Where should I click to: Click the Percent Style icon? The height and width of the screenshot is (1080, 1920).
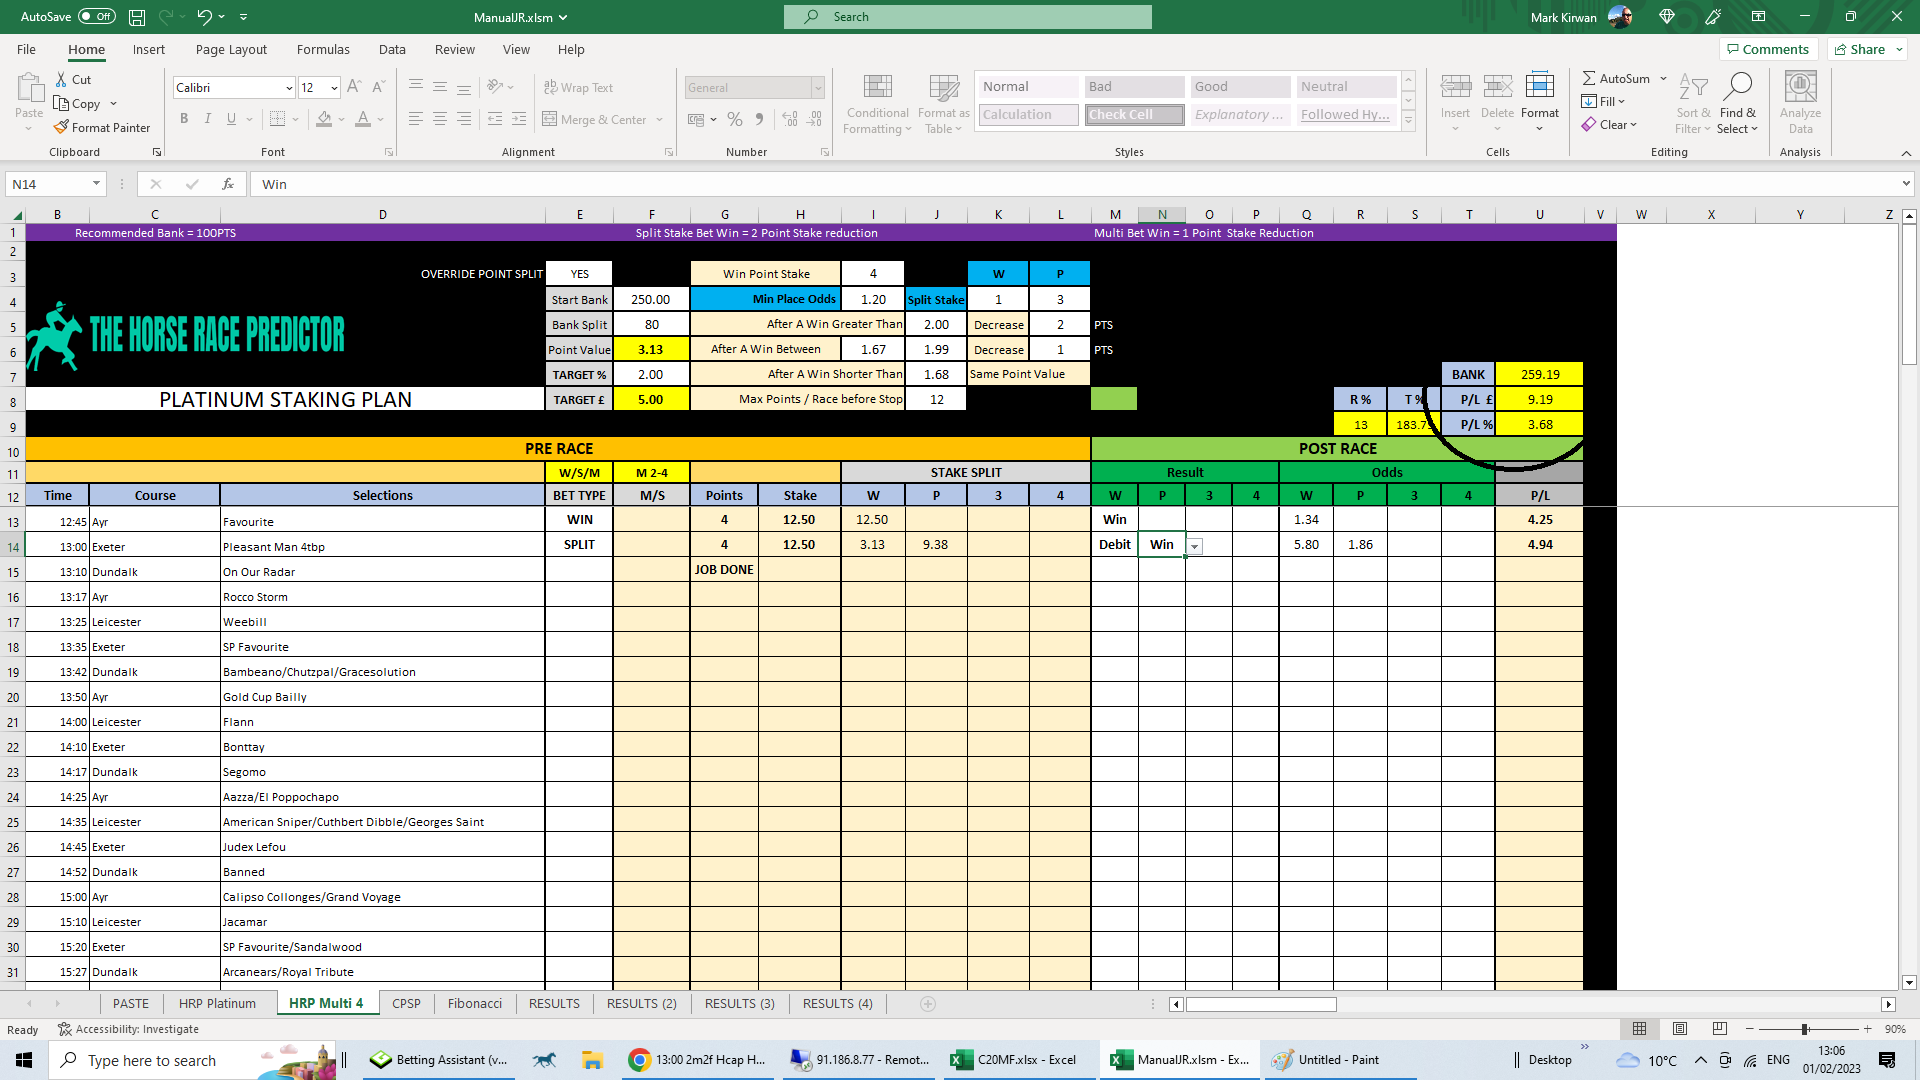pyautogui.click(x=735, y=119)
